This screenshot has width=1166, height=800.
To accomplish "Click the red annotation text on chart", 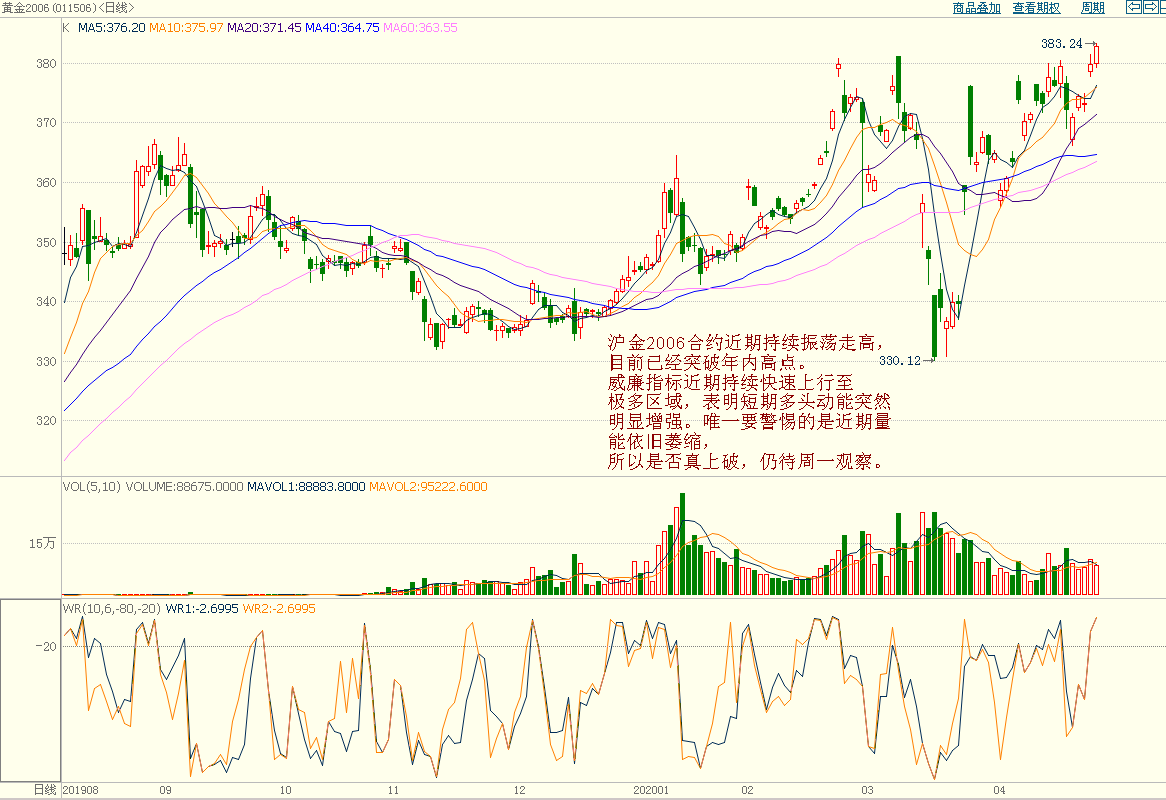I will pos(748,403).
